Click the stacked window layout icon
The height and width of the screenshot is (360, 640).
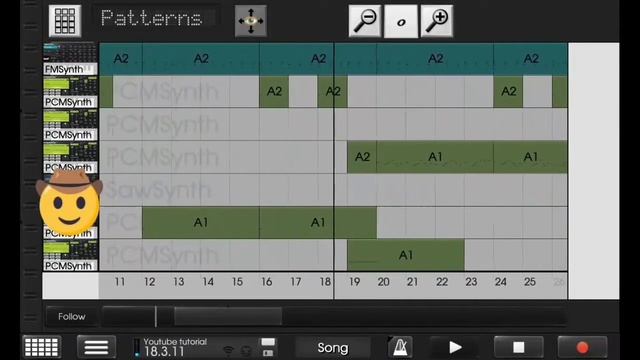click(268, 347)
